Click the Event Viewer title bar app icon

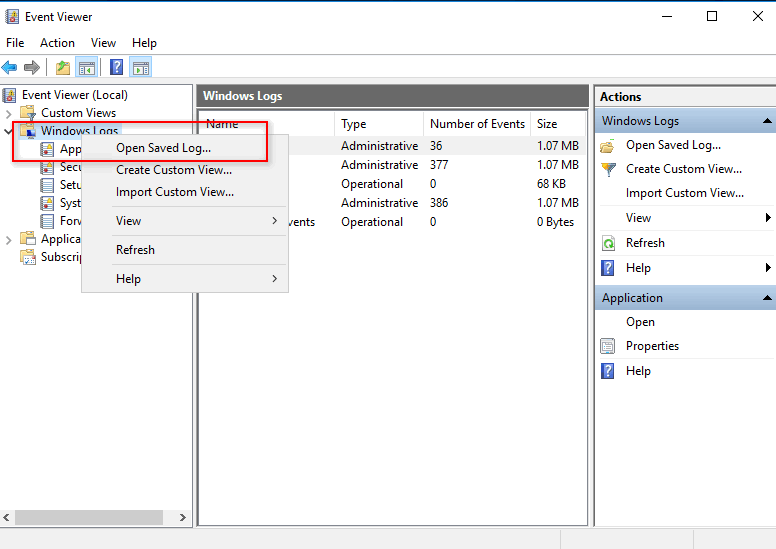12,16
